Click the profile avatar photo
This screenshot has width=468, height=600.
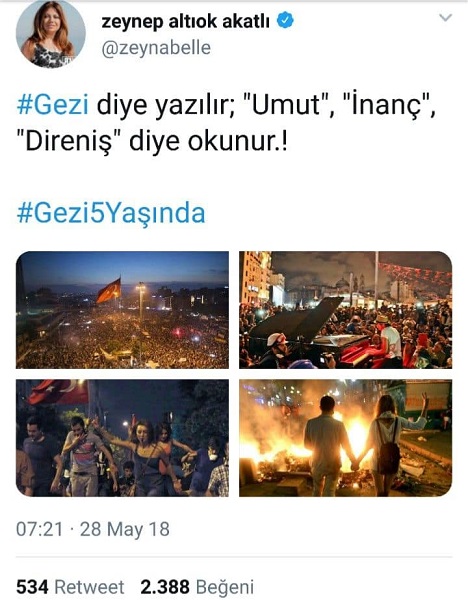pyautogui.click(x=51, y=34)
